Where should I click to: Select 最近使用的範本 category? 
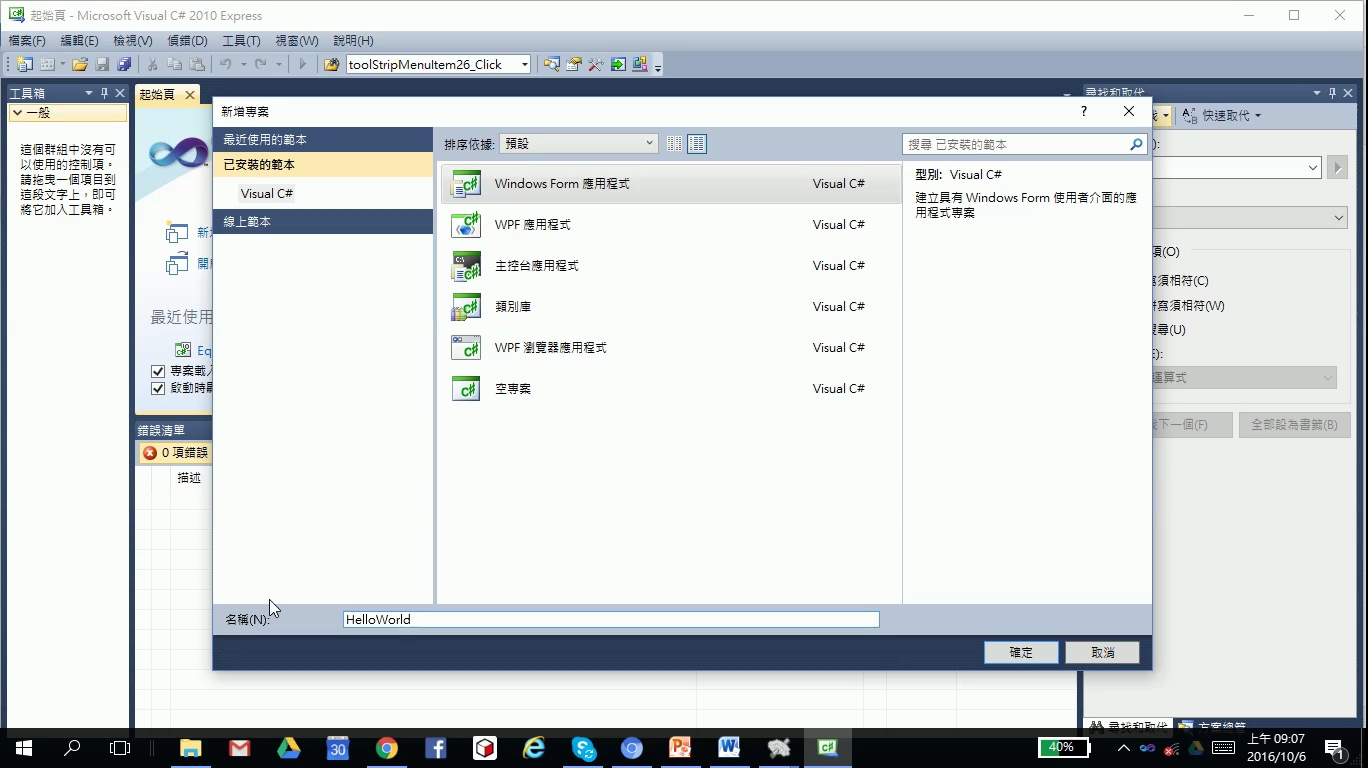(x=323, y=140)
